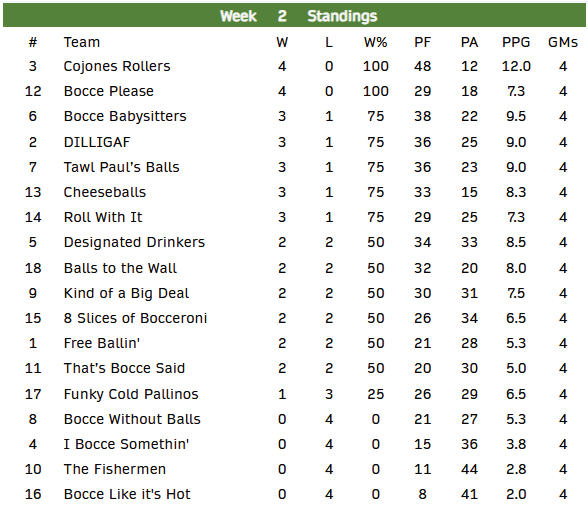Select the Bocce Babysitters team name

125,116
